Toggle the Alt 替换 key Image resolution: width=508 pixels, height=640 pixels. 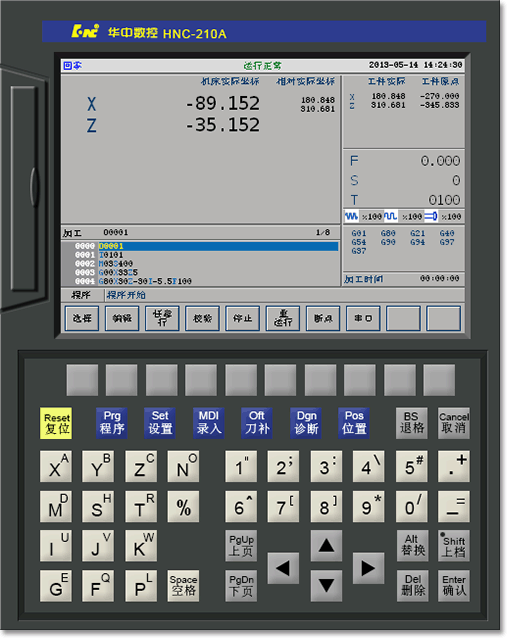(x=413, y=546)
